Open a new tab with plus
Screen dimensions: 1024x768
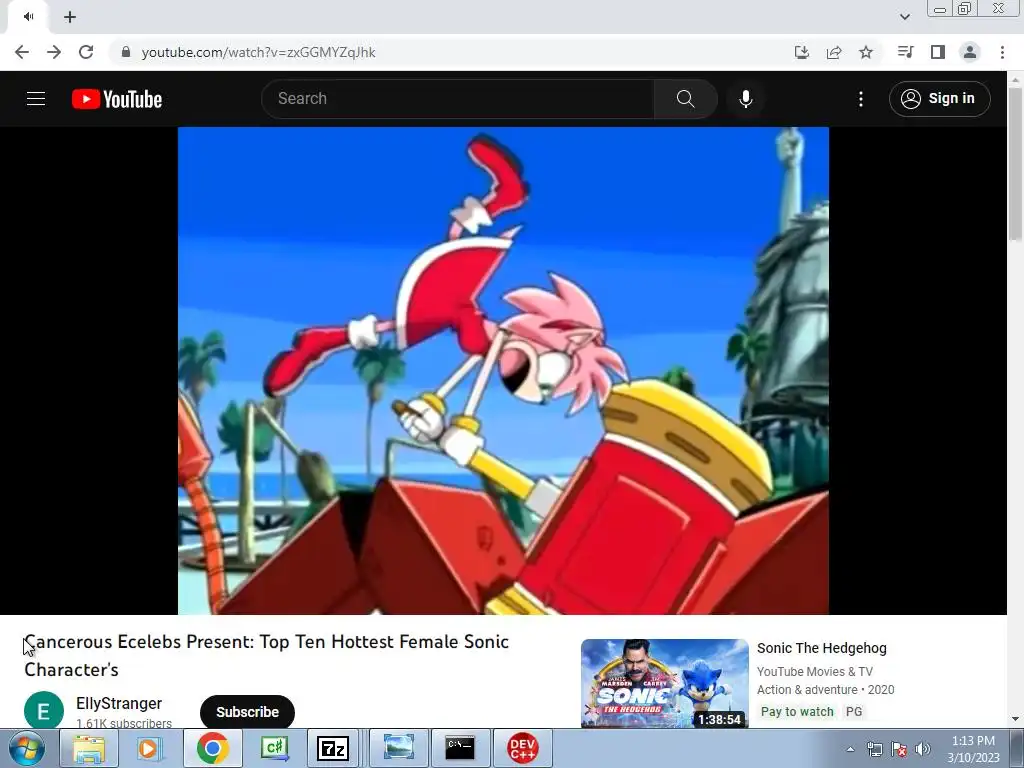tap(70, 17)
